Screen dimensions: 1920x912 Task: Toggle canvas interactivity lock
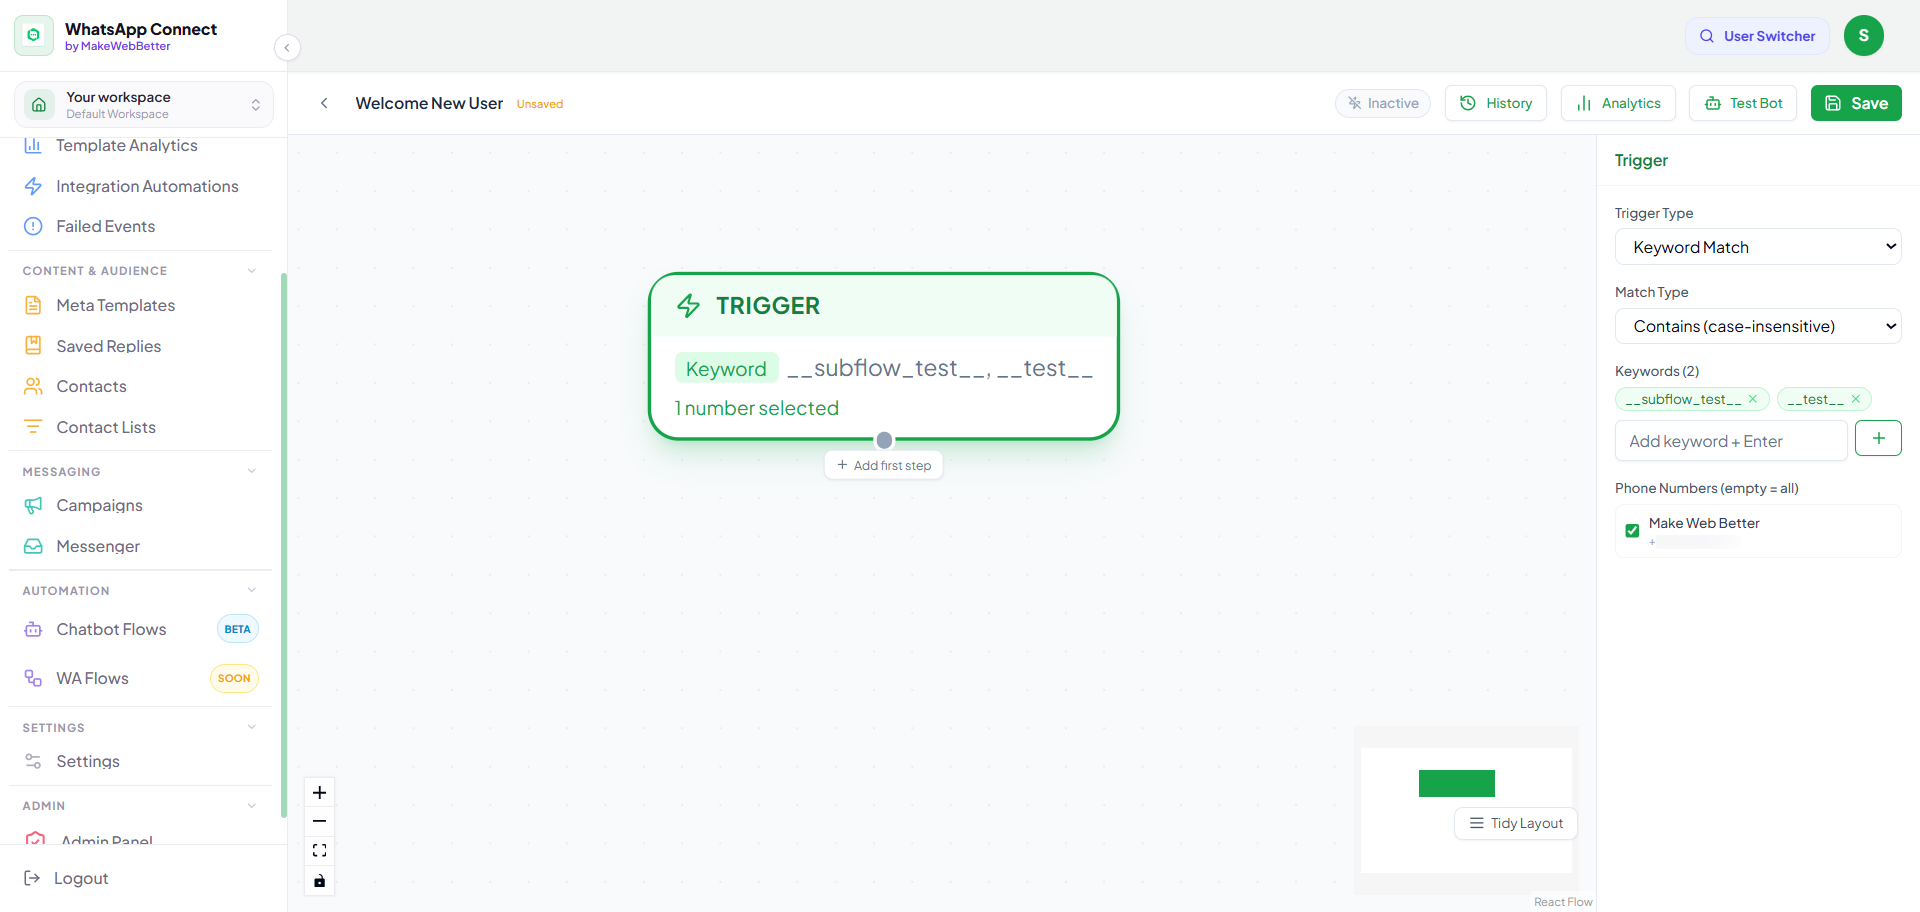coord(320,881)
